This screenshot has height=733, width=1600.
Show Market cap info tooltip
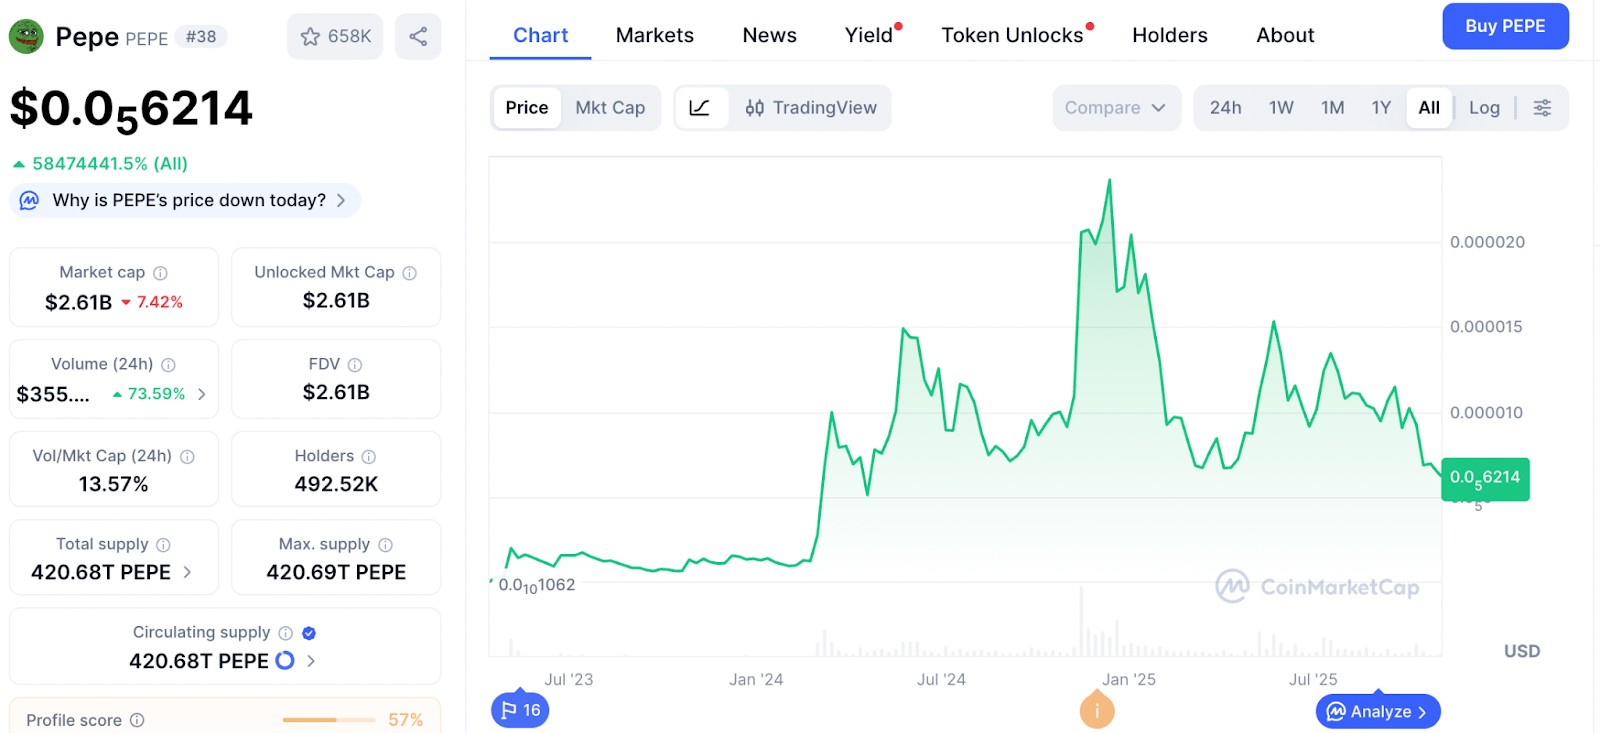point(160,273)
